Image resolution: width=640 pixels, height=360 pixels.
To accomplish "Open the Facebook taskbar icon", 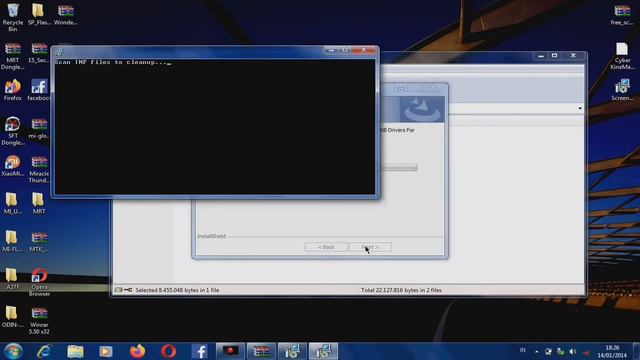I will 200,351.
